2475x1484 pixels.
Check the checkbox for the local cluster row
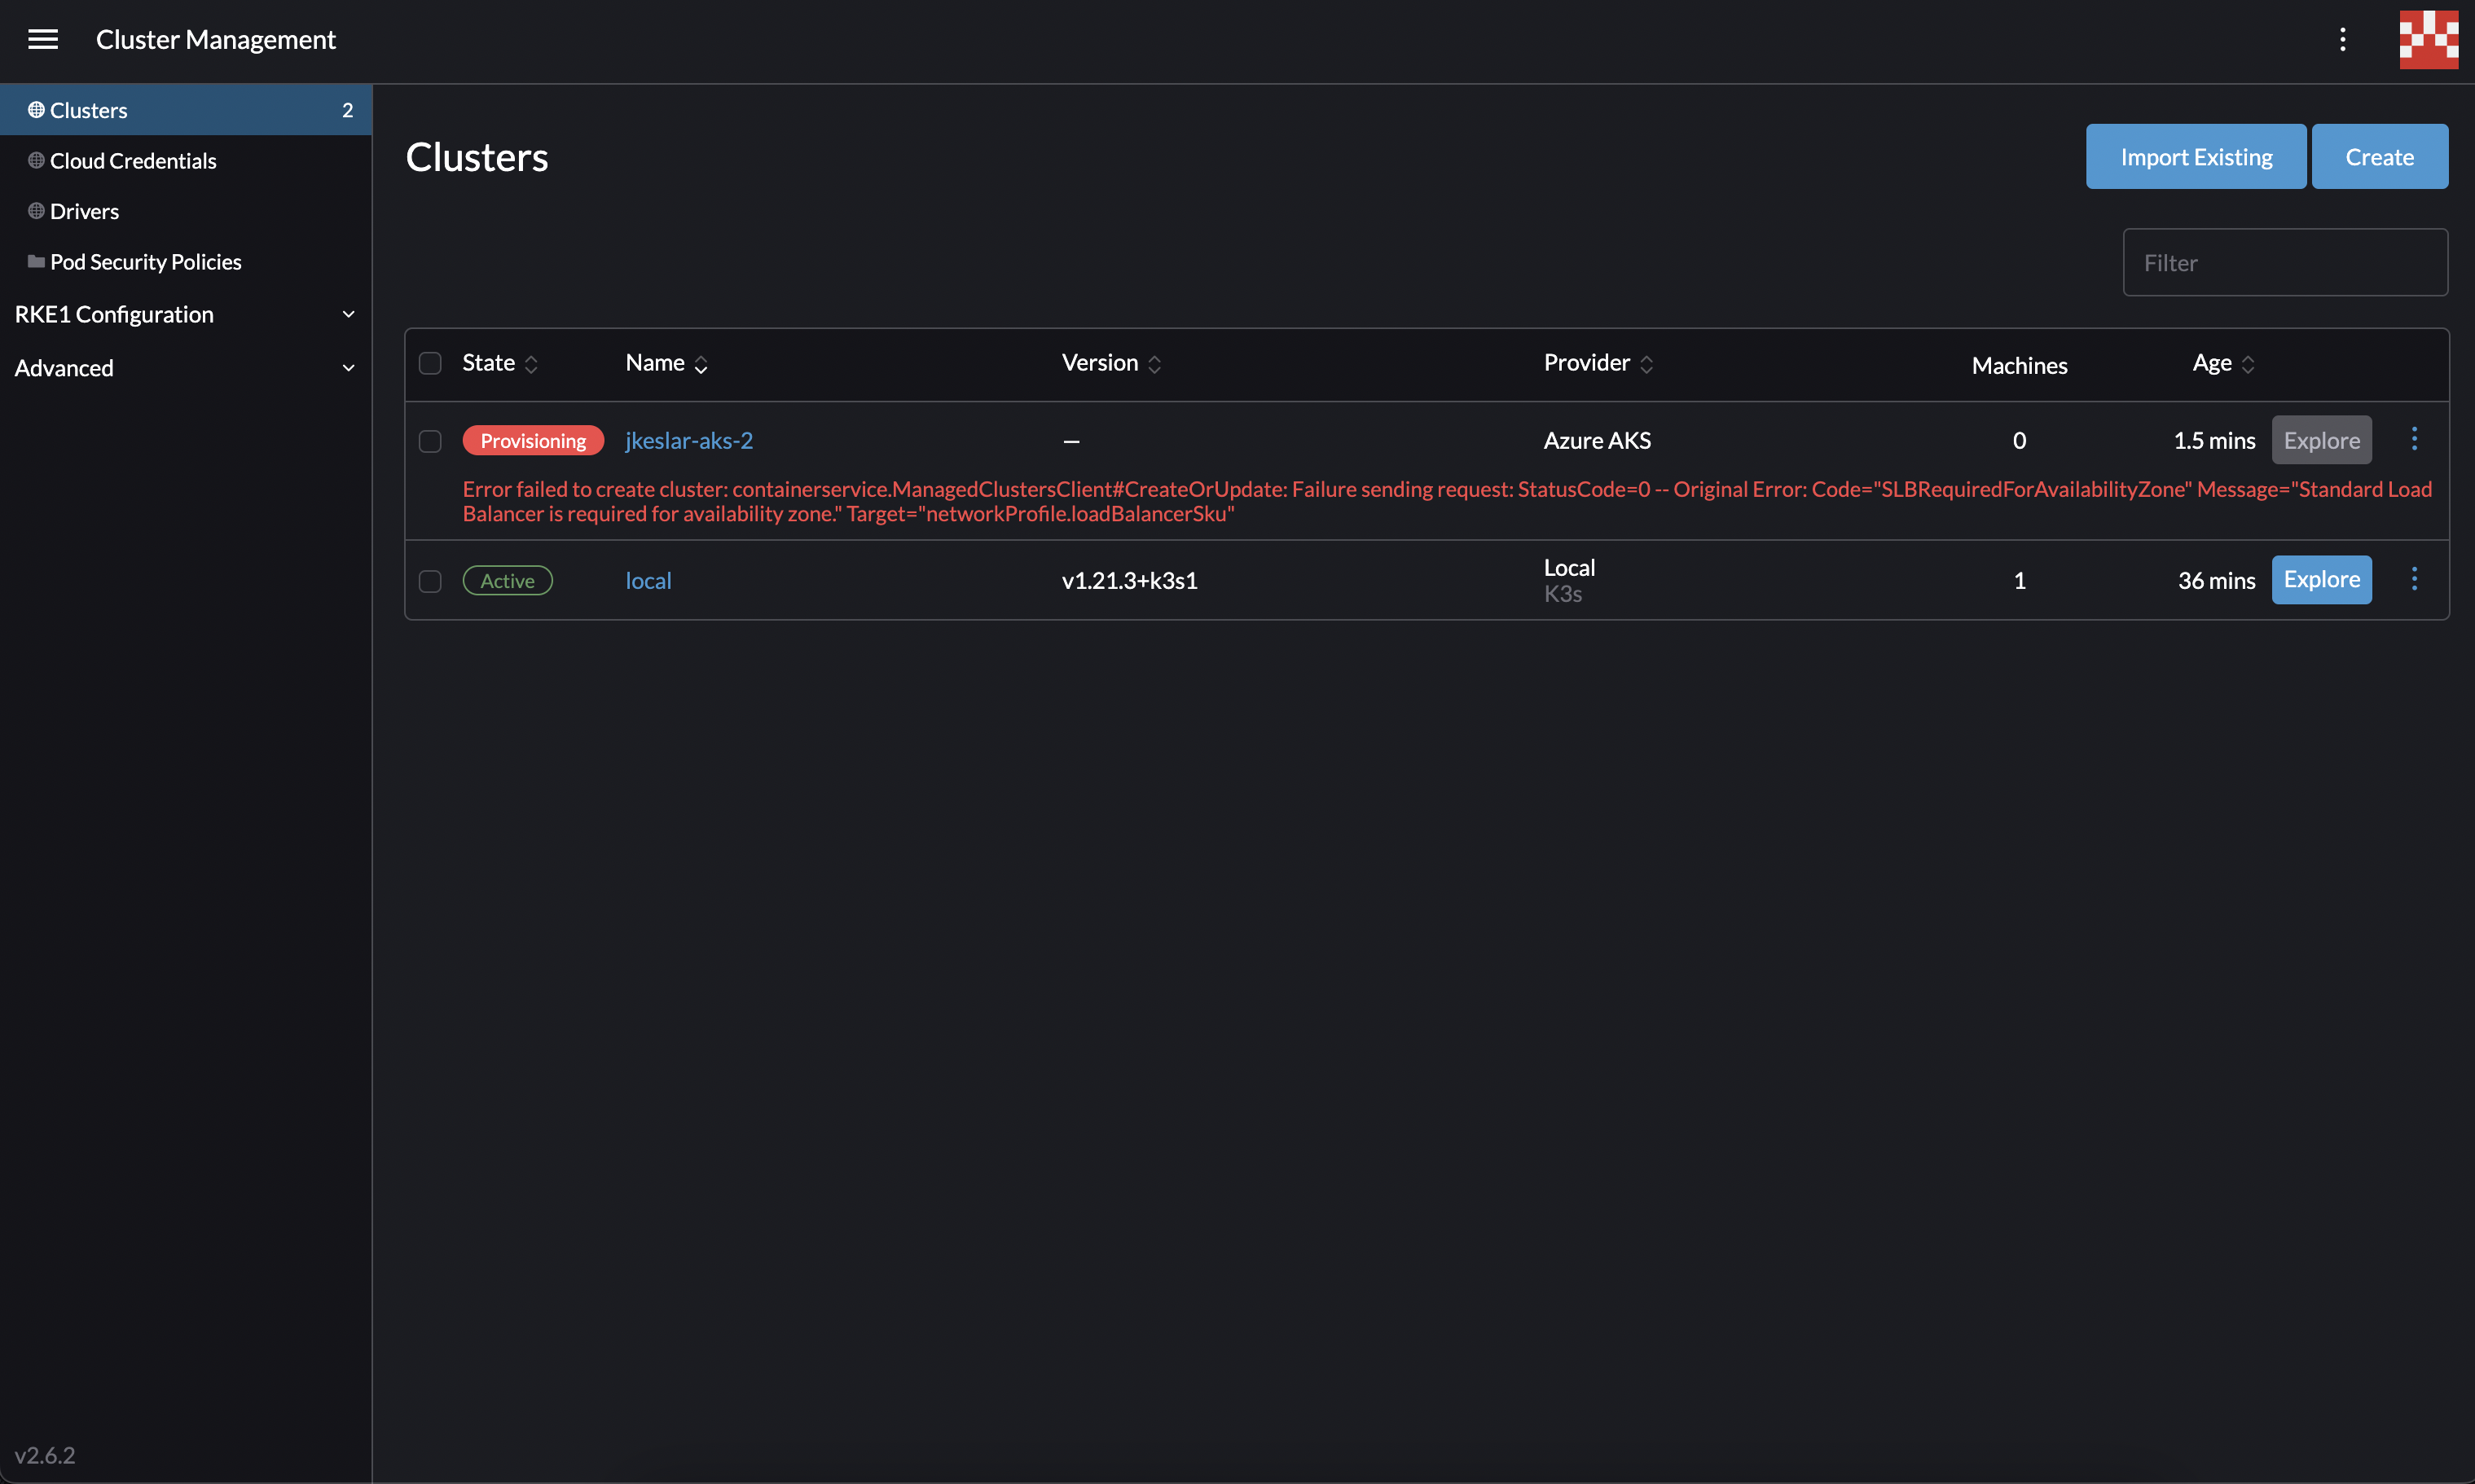(x=430, y=581)
